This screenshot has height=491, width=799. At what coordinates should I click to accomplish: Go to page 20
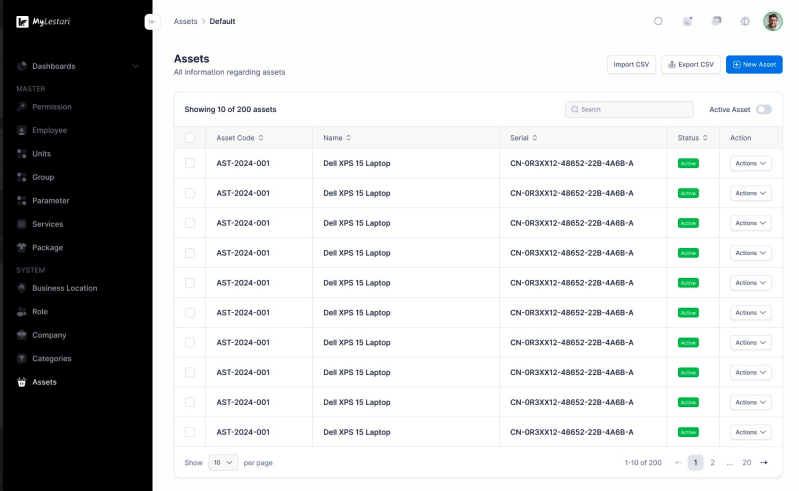(x=747, y=462)
